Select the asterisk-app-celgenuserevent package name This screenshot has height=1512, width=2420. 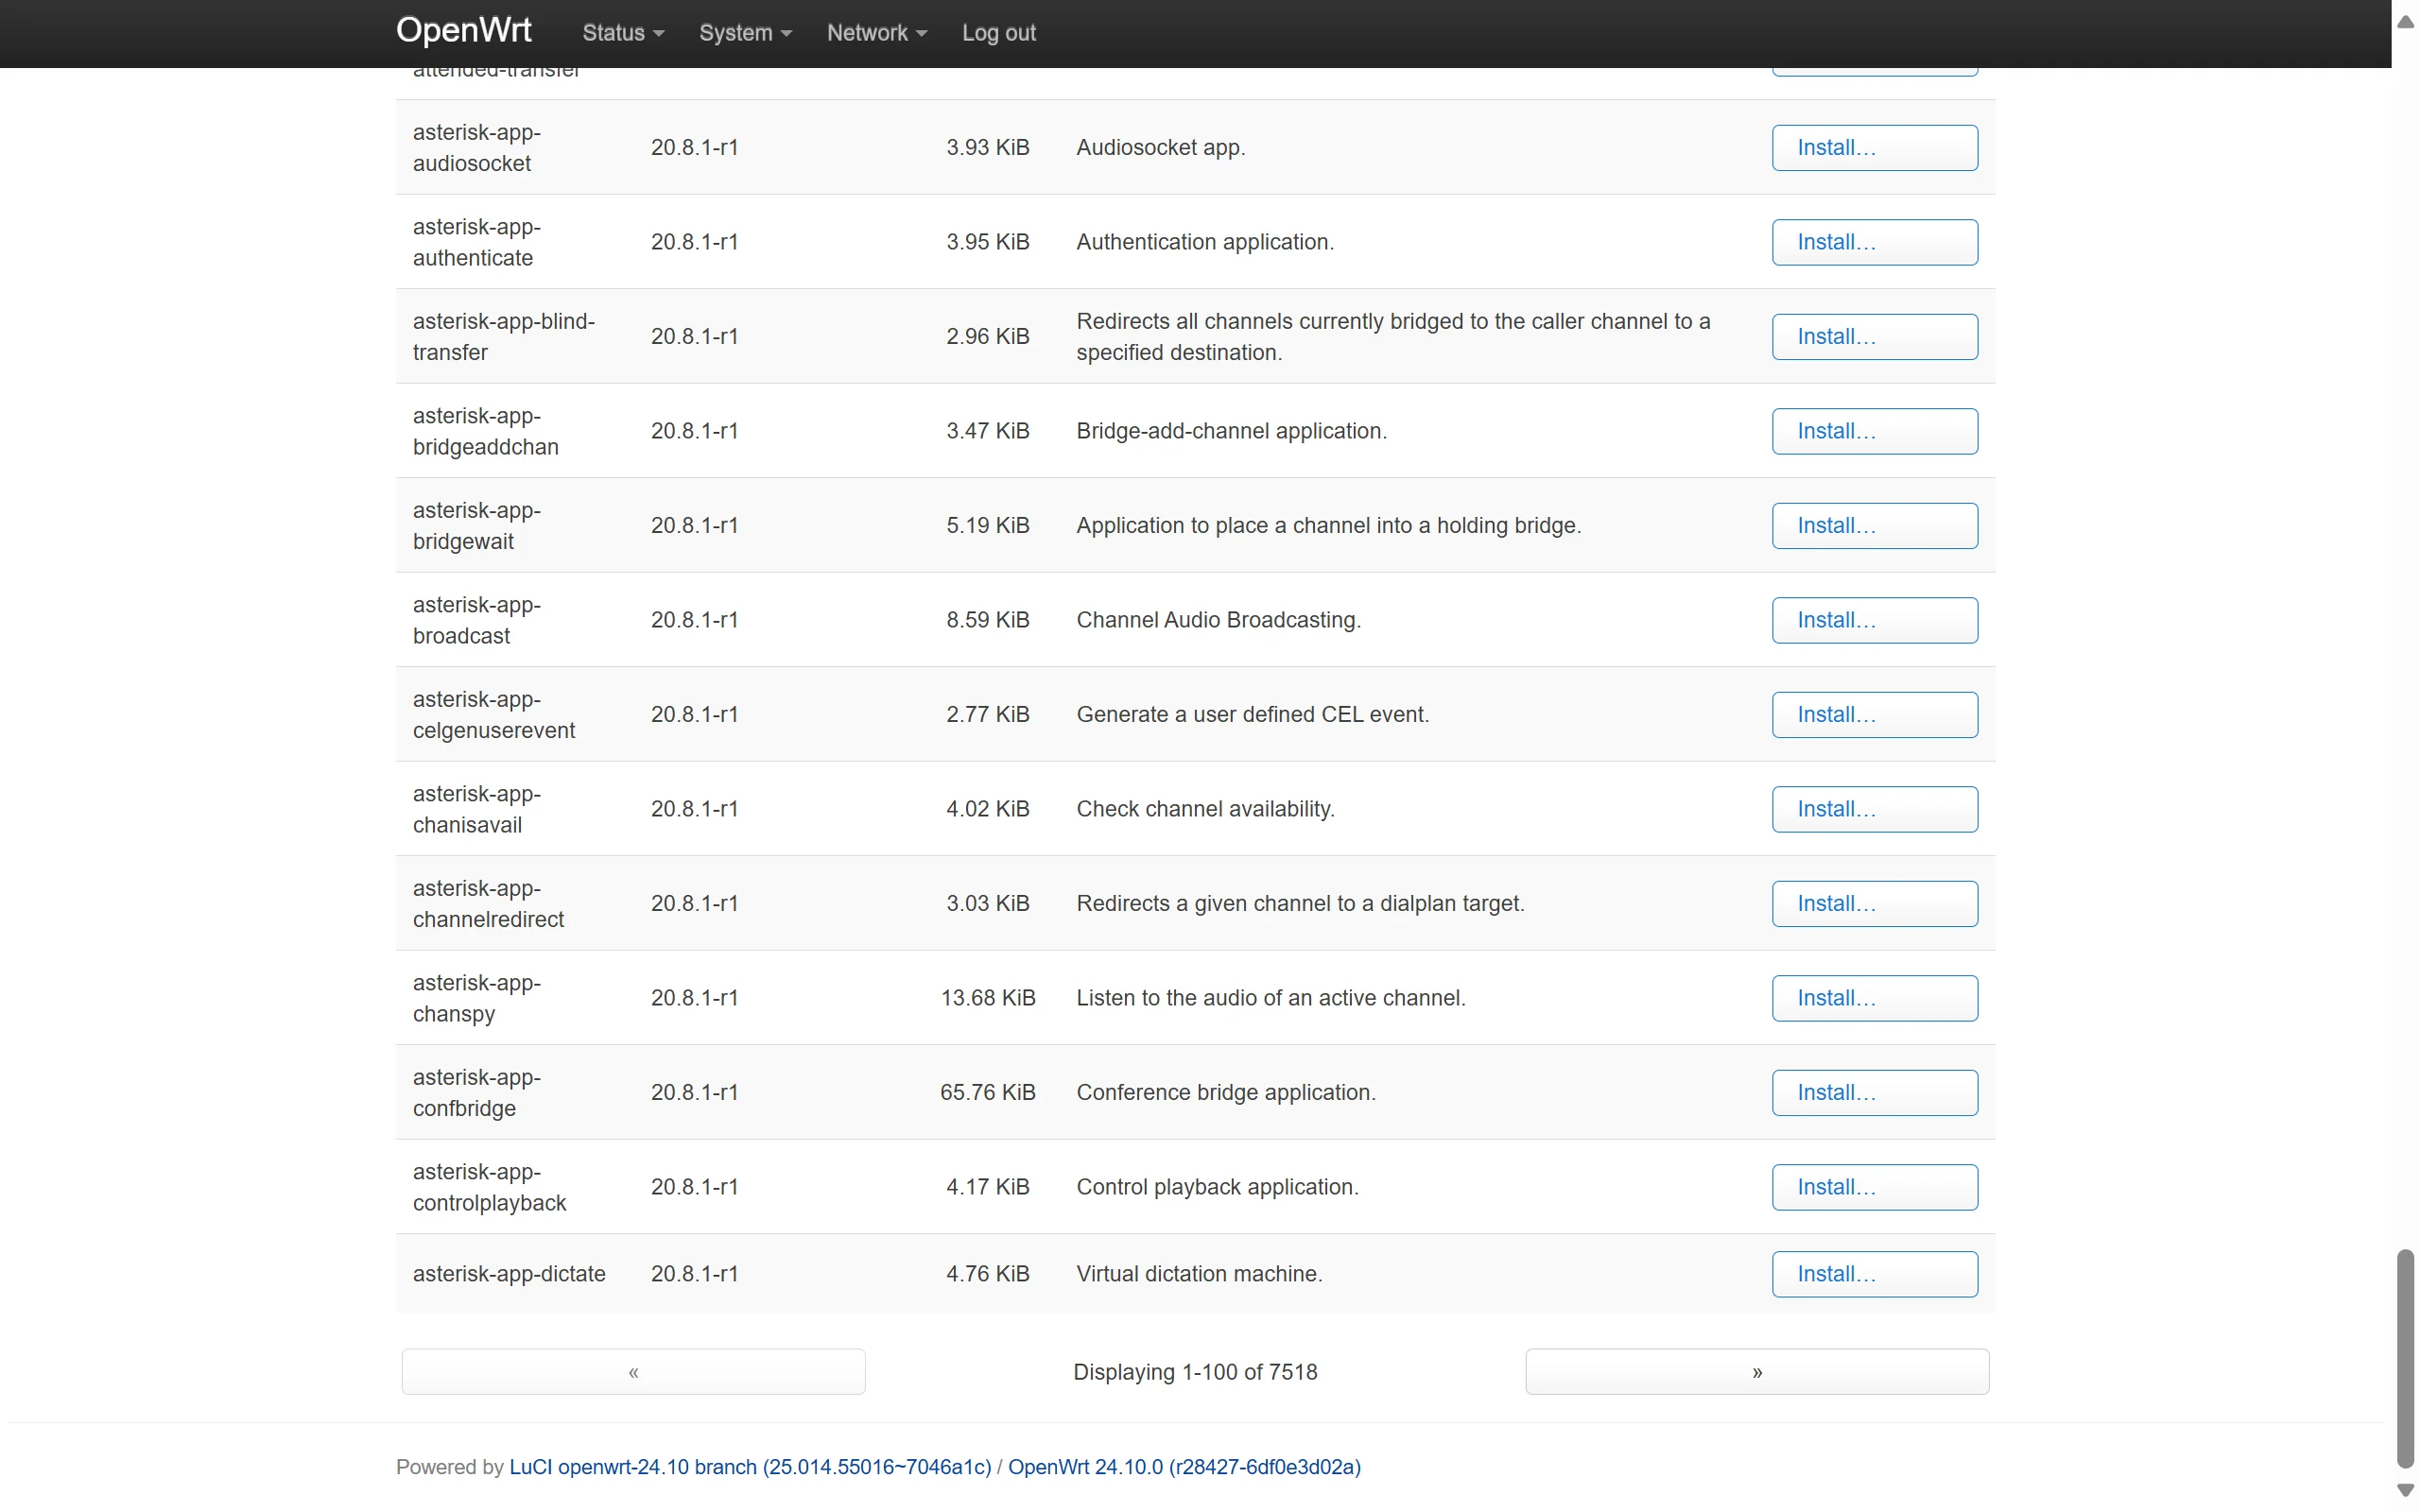point(493,714)
